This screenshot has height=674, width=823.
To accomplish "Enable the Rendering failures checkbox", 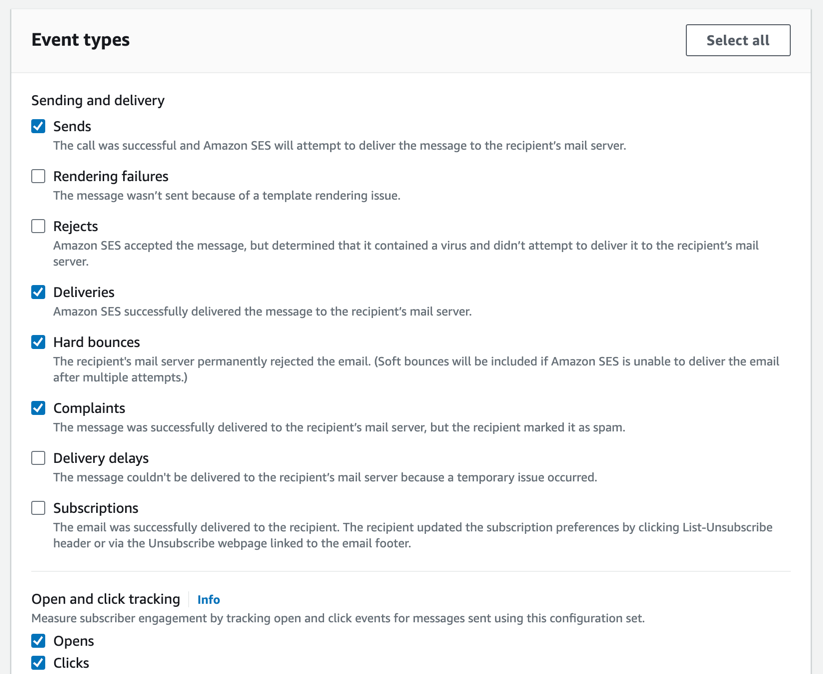I will point(38,176).
